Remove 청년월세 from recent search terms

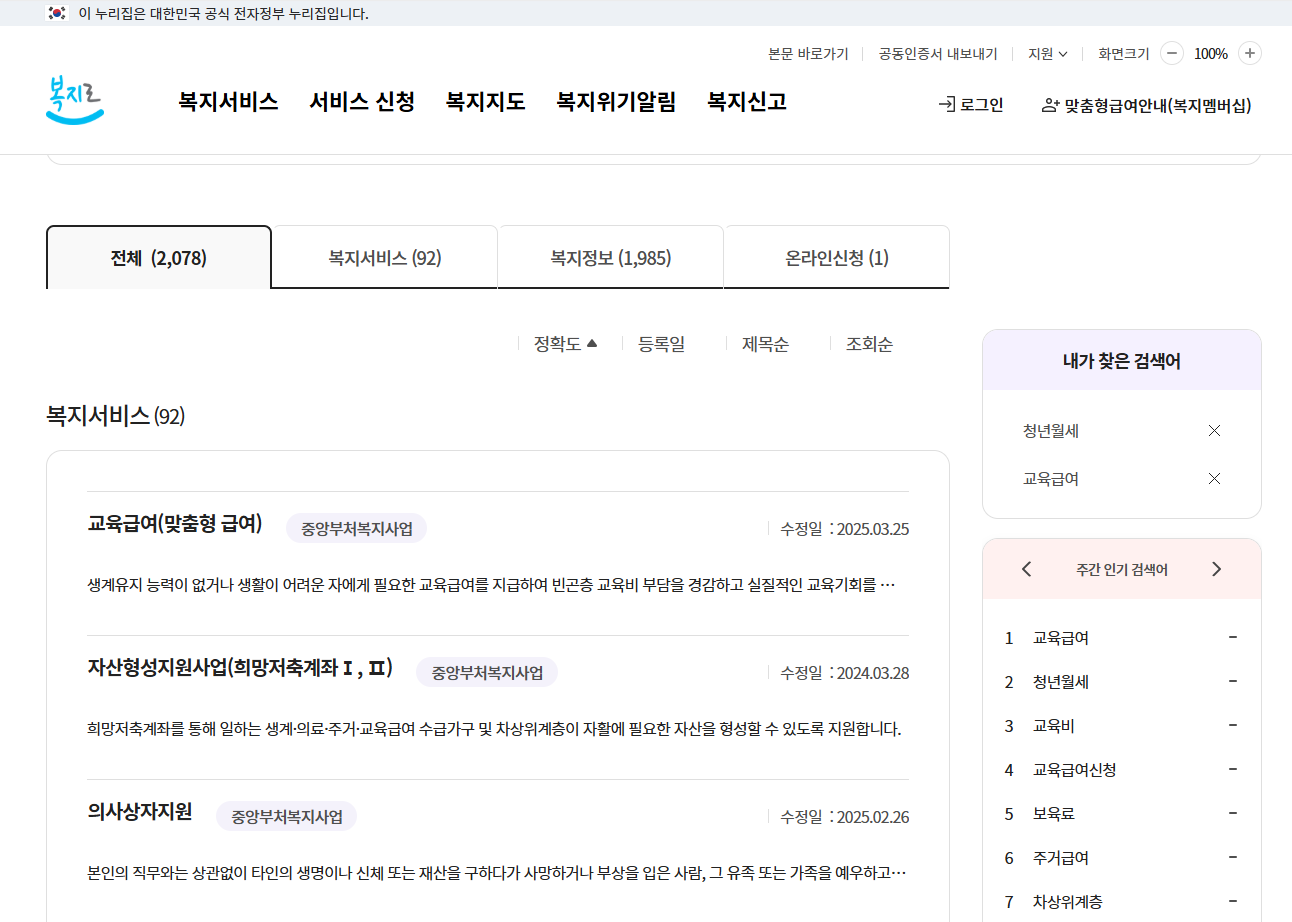(x=1214, y=430)
